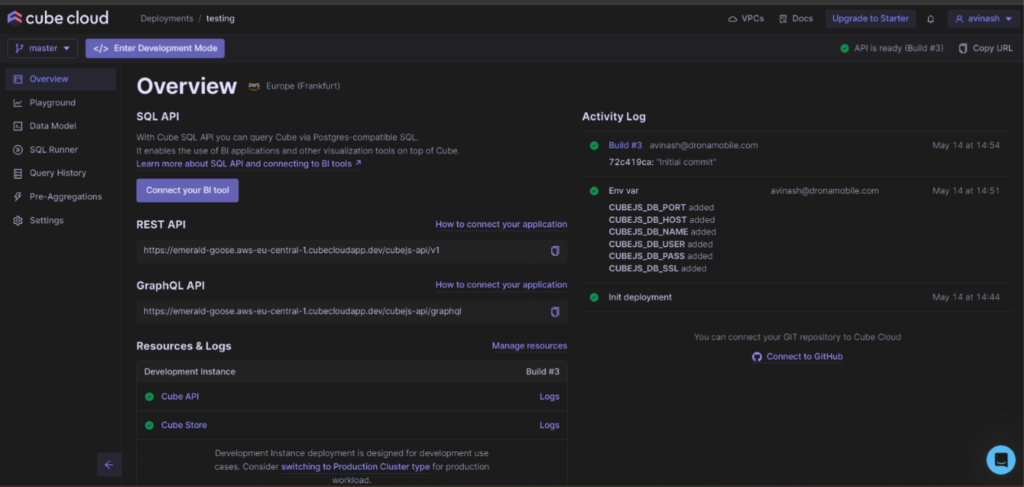The image size is (1024, 487).
Task: Open the Docs page
Action: 796,19
